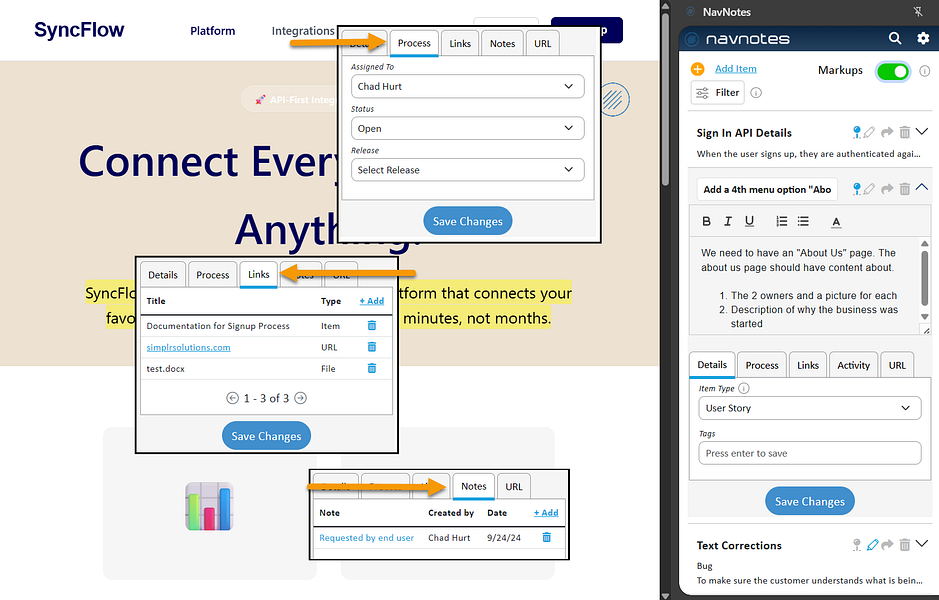The width and height of the screenshot is (939, 600).
Task: Switch to Activity tab in navnotes panel
Action: tap(853, 365)
